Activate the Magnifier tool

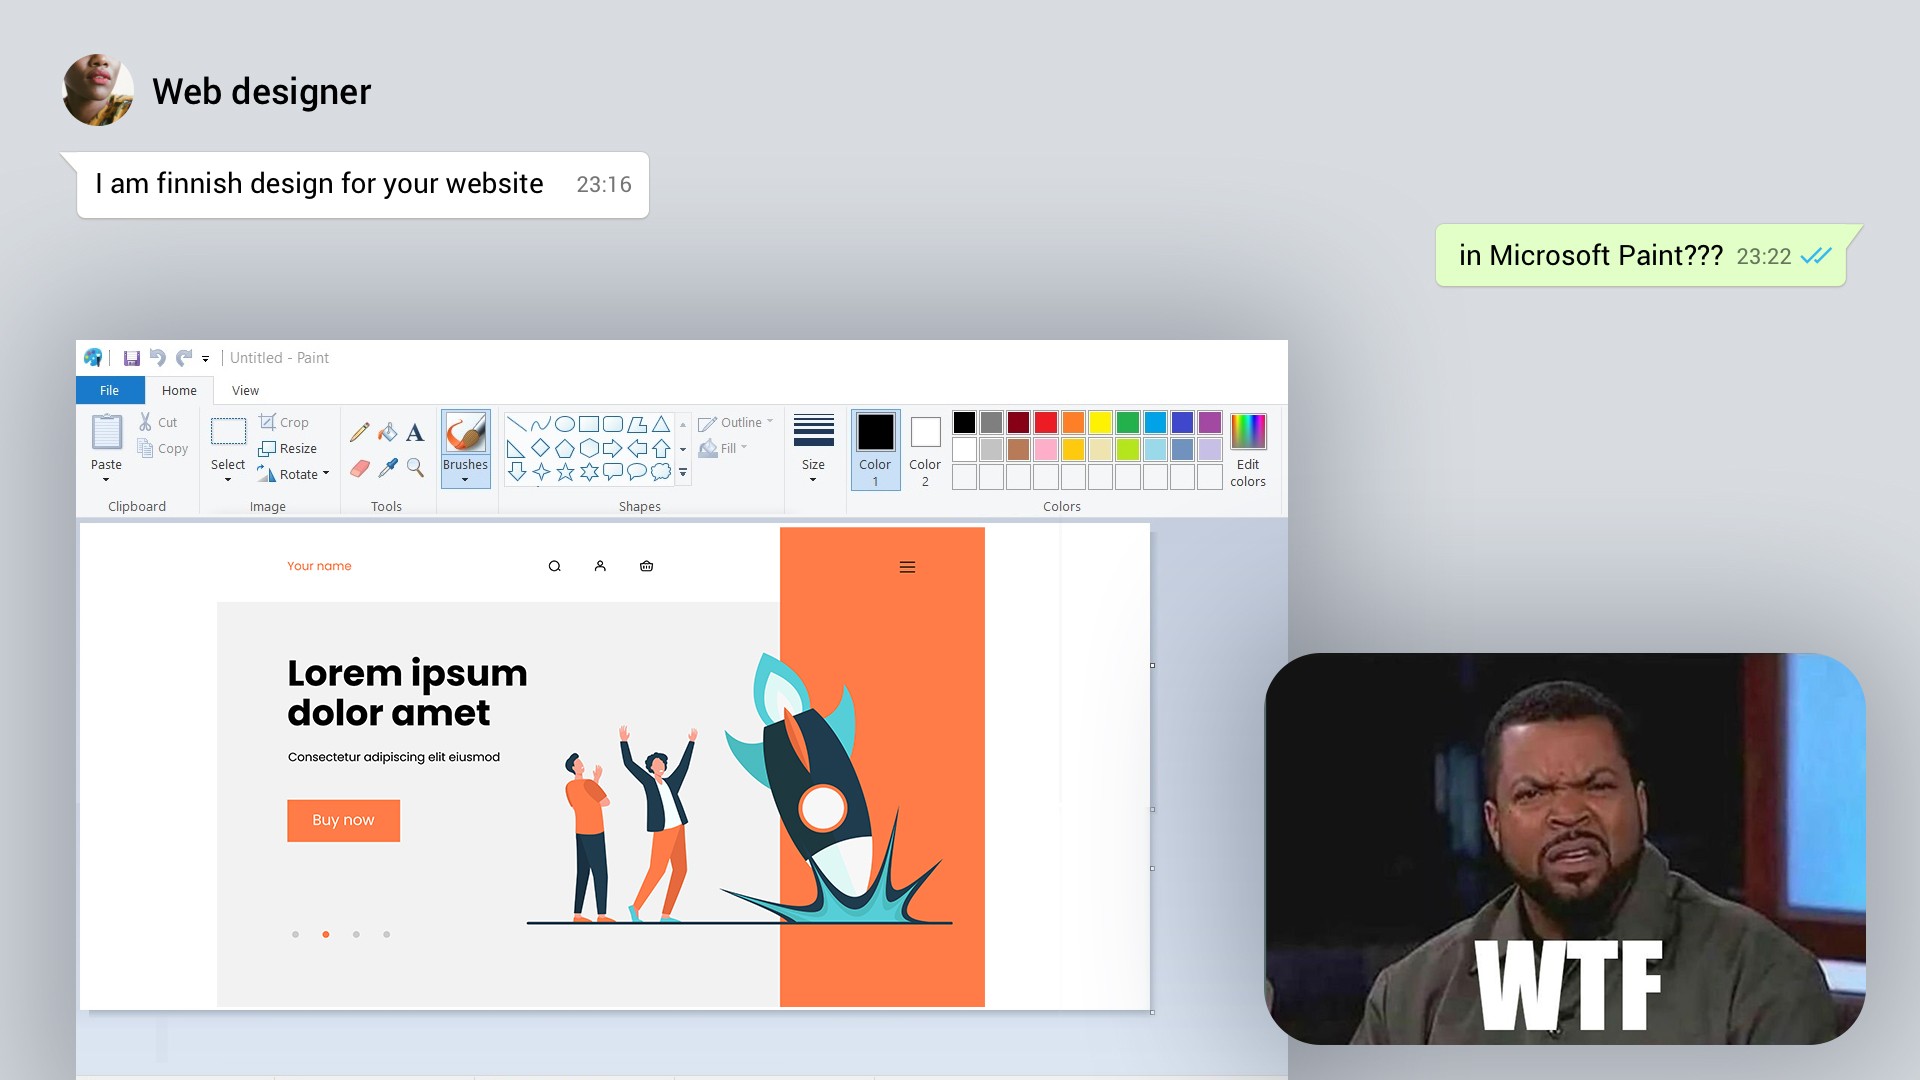(x=415, y=468)
